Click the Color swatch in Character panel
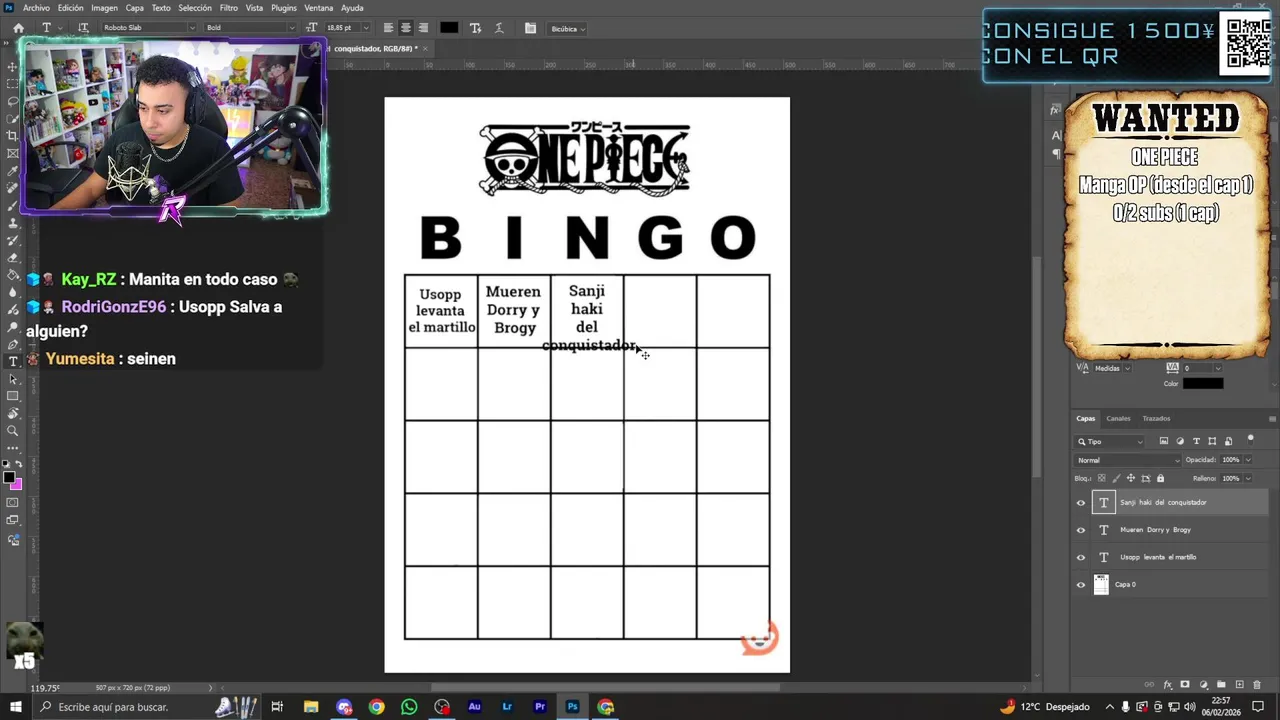Image resolution: width=1280 pixels, height=720 pixels. click(x=1203, y=383)
